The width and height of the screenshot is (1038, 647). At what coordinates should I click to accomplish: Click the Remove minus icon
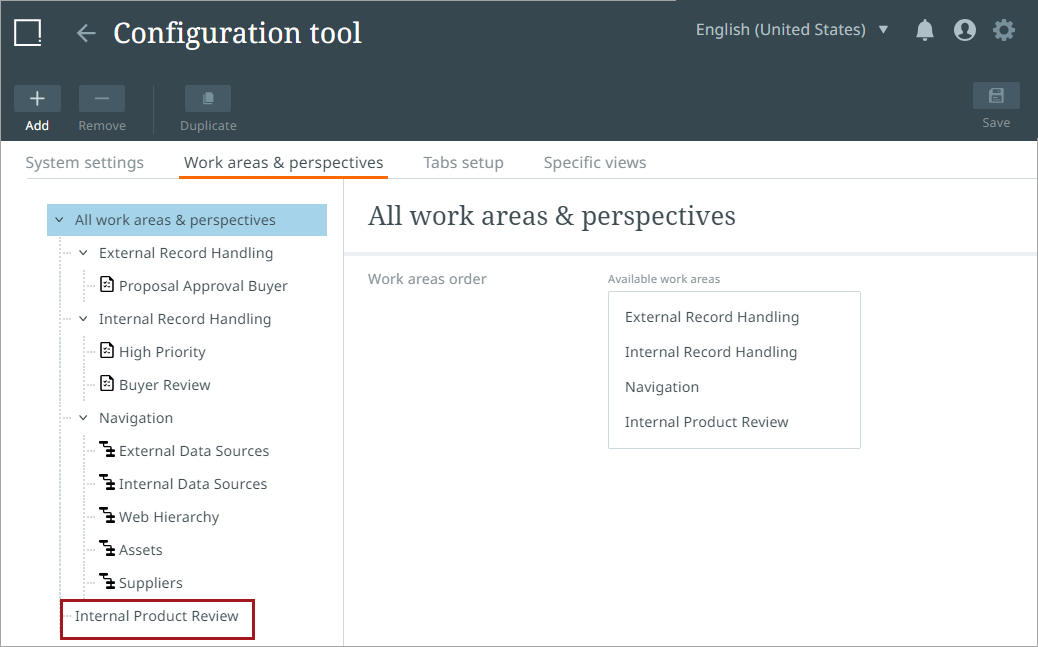pos(102,98)
